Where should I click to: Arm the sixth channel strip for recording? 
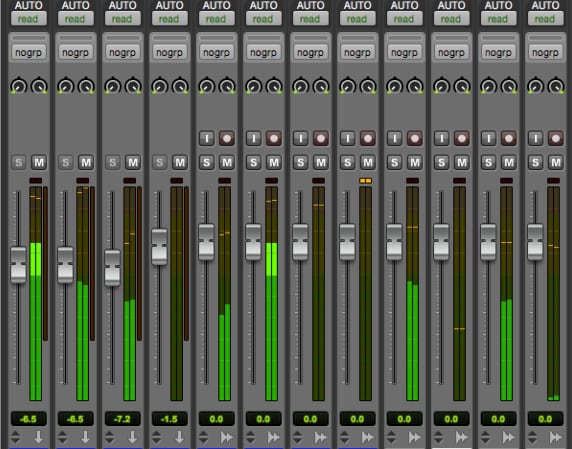click(x=274, y=139)
